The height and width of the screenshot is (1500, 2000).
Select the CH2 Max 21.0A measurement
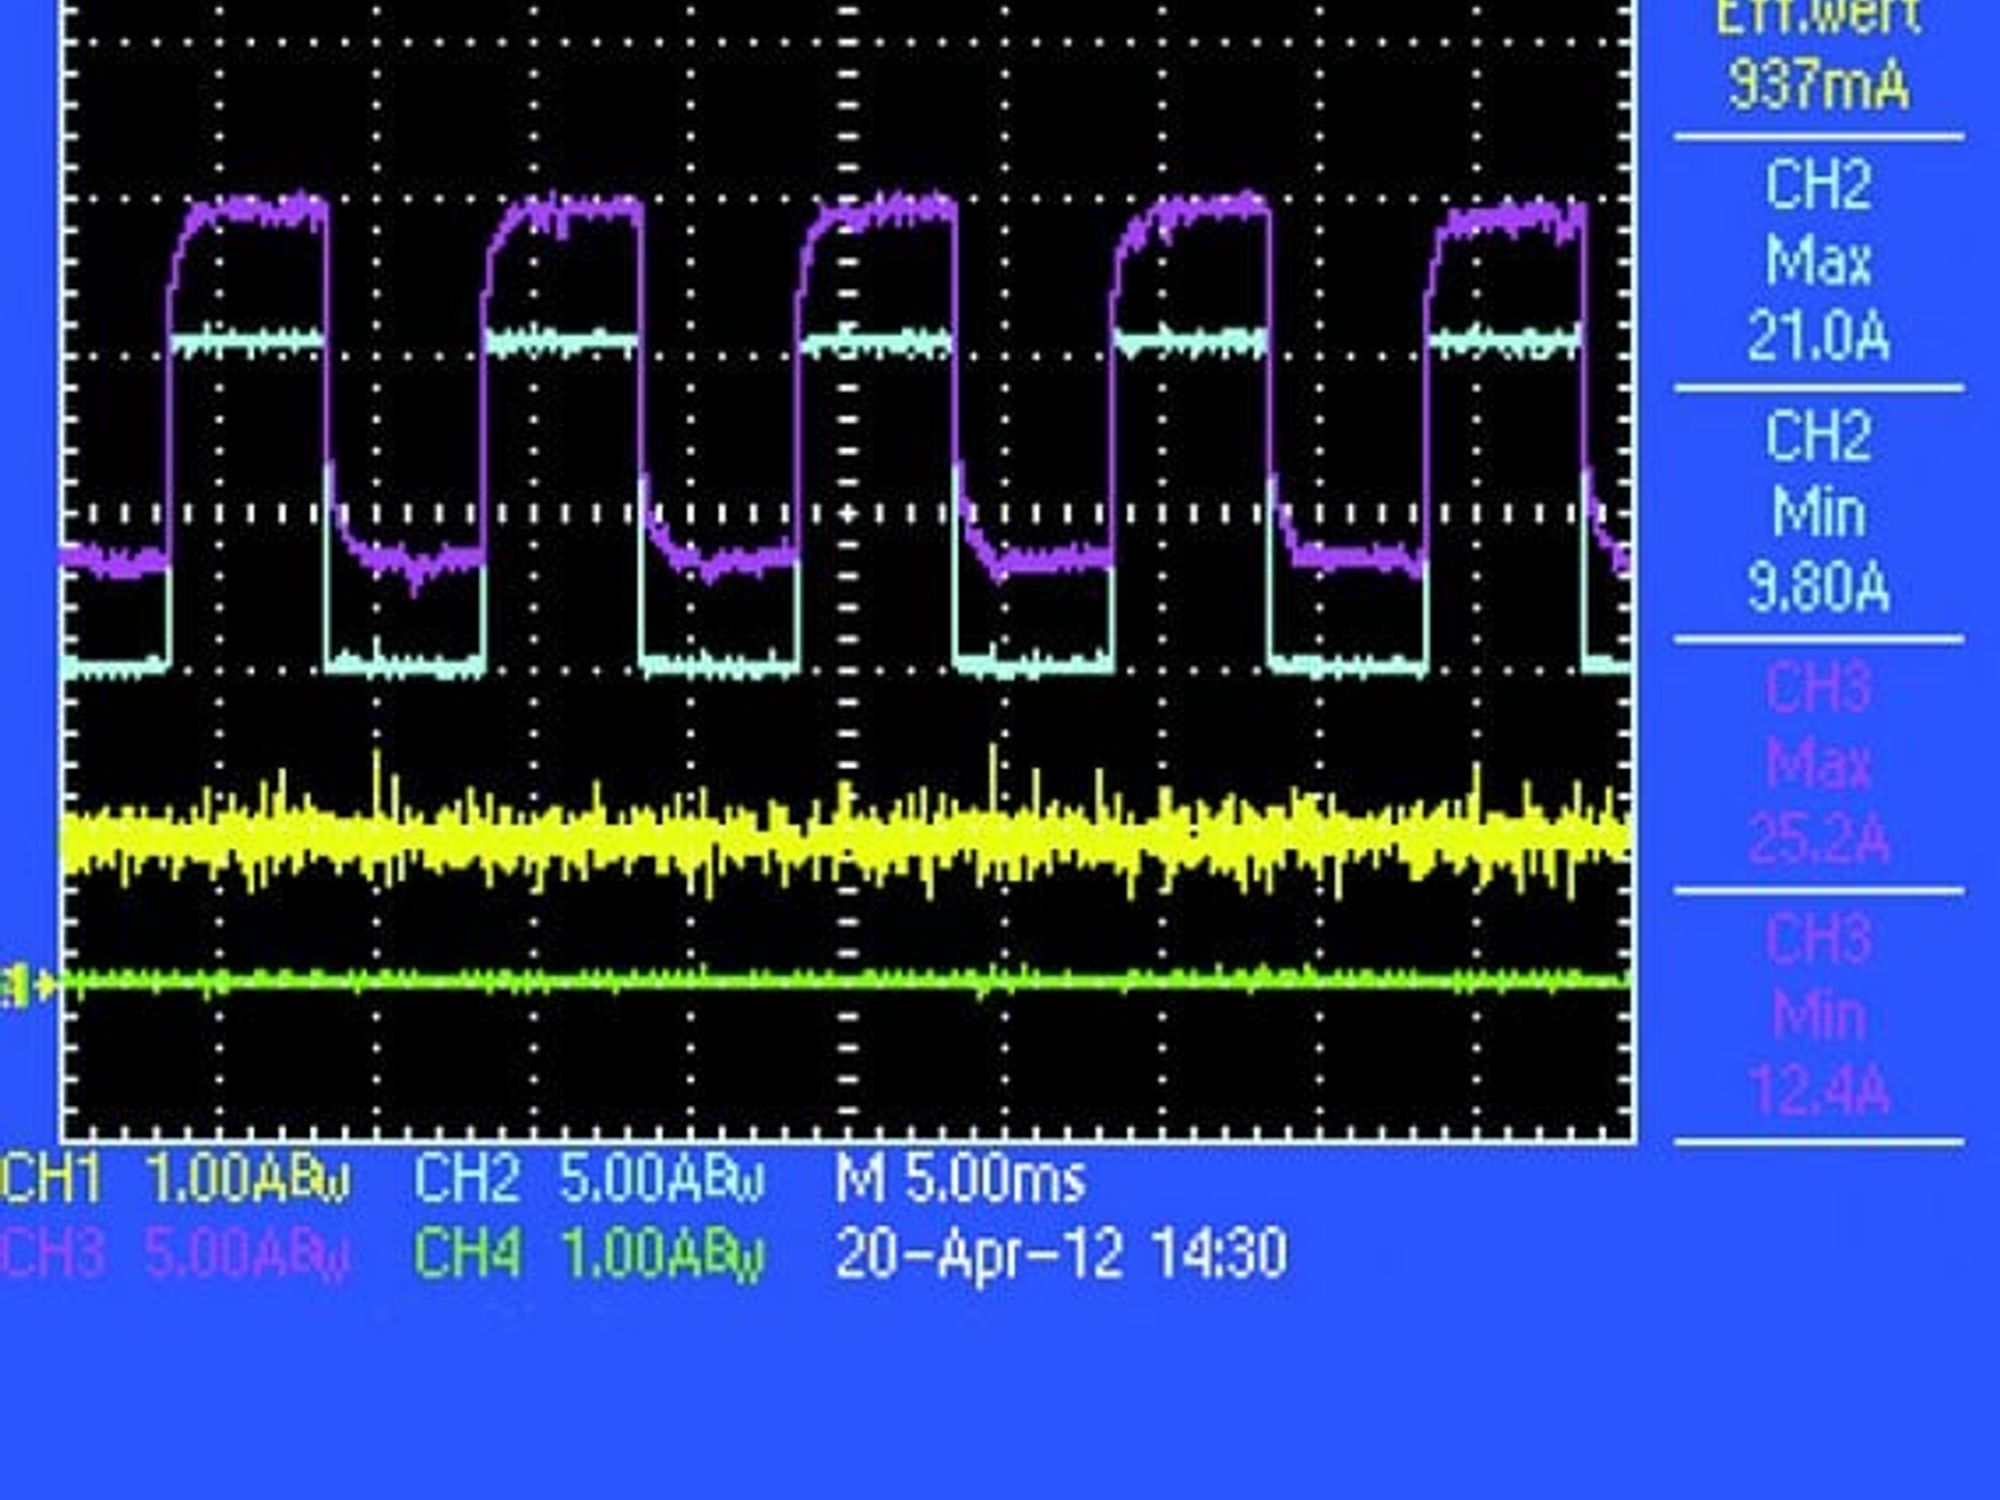1818,262
